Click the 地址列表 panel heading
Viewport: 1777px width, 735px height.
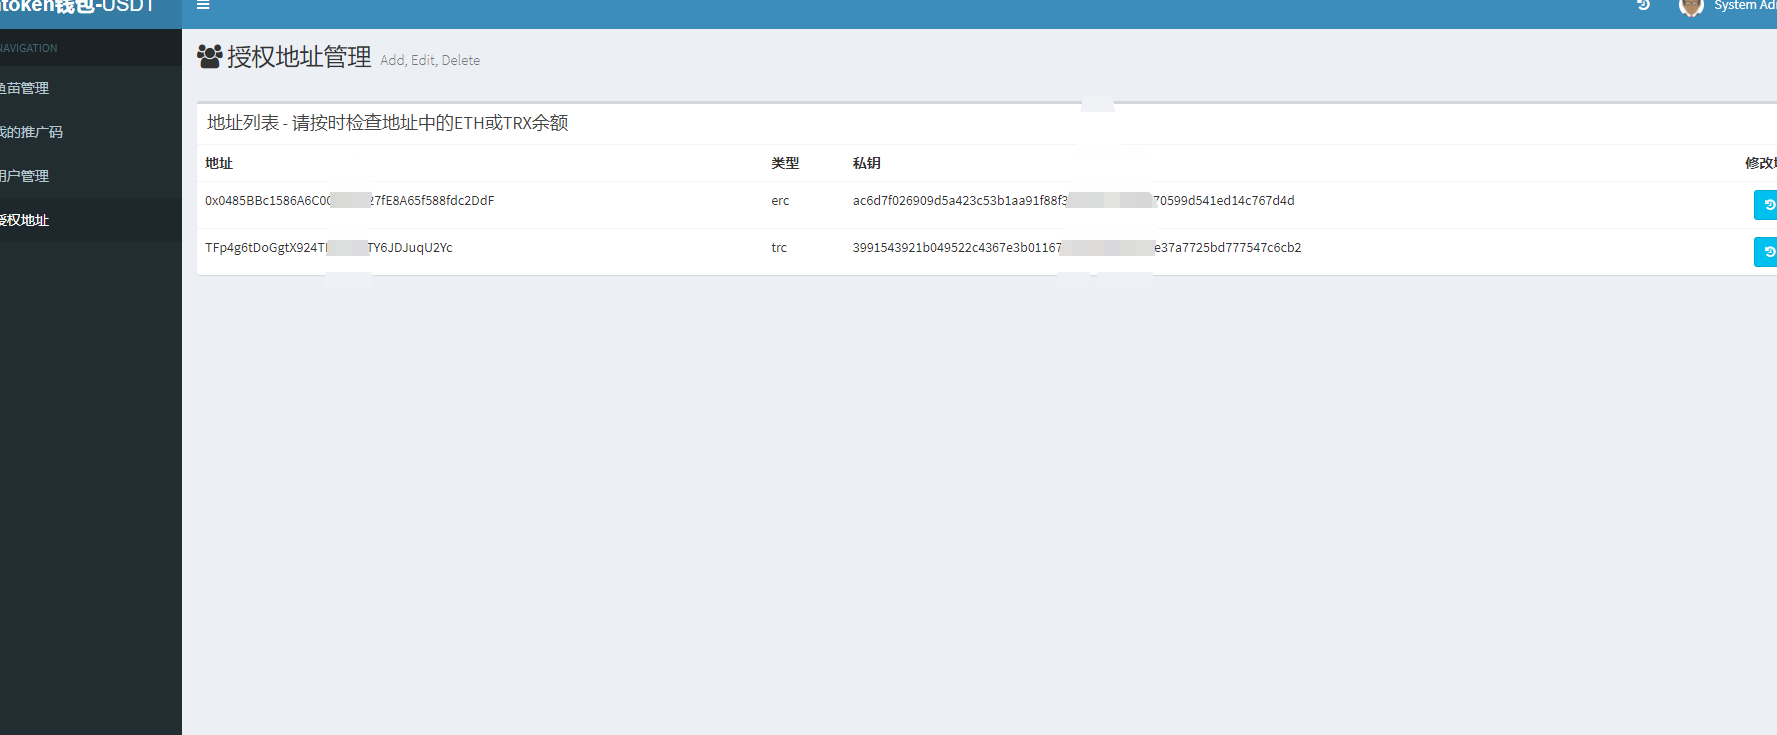388,123
